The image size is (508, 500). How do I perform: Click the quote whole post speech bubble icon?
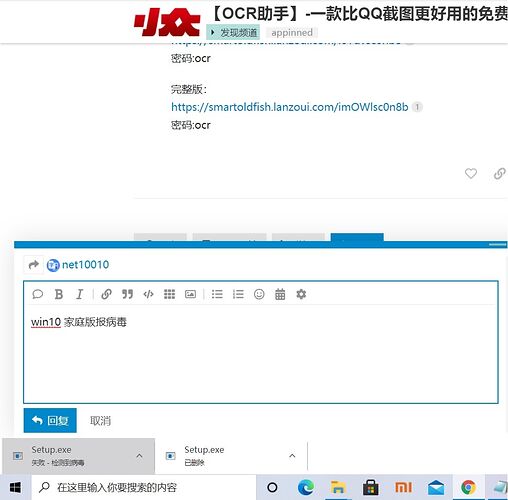coord(38,294)
